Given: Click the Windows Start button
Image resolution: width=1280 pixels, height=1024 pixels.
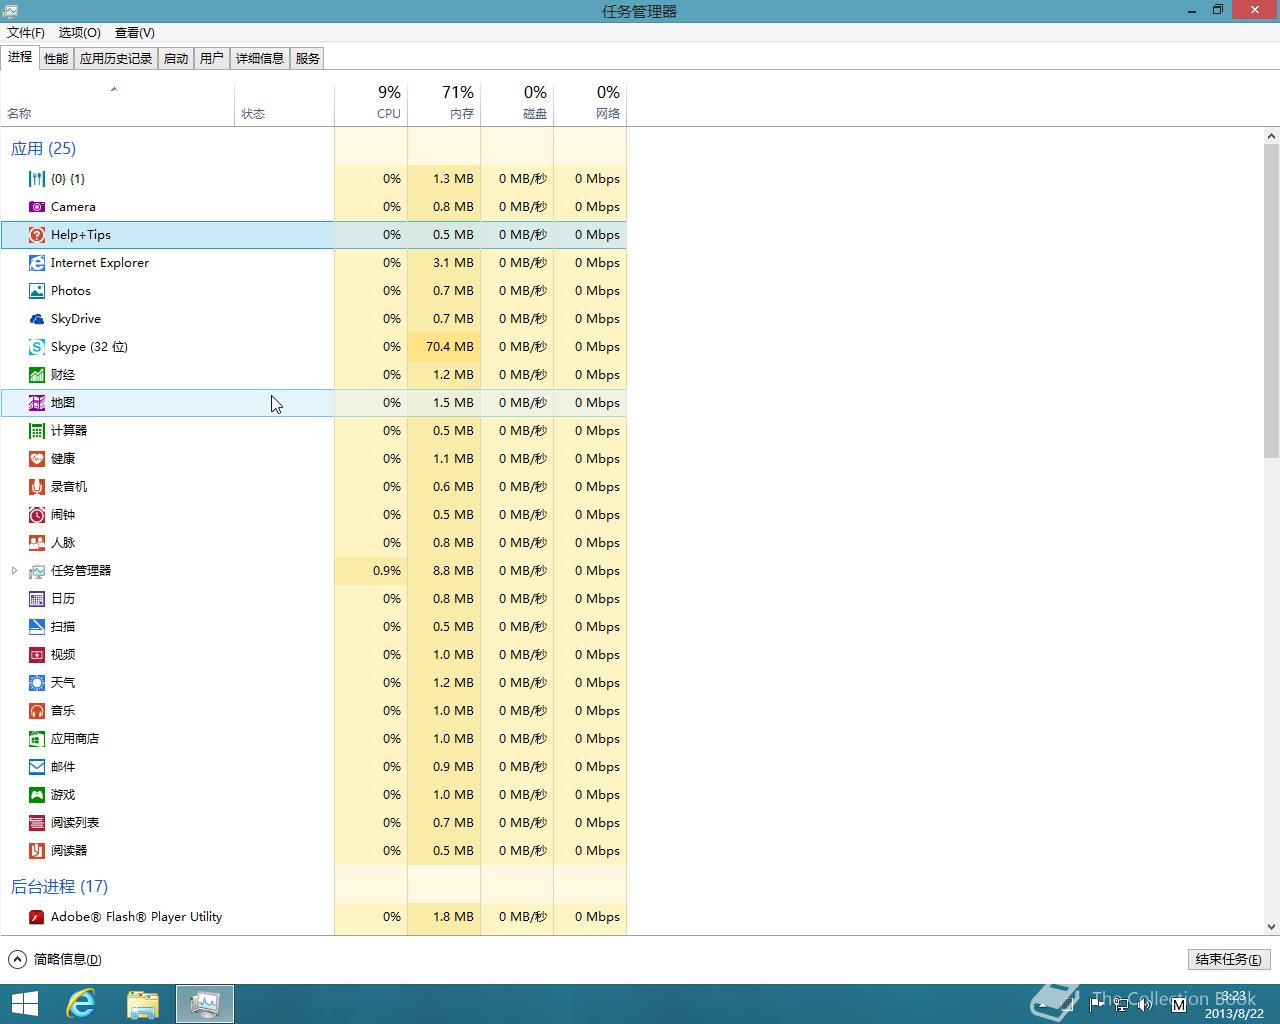Looking at the screenshot, I should (25, 1004).
